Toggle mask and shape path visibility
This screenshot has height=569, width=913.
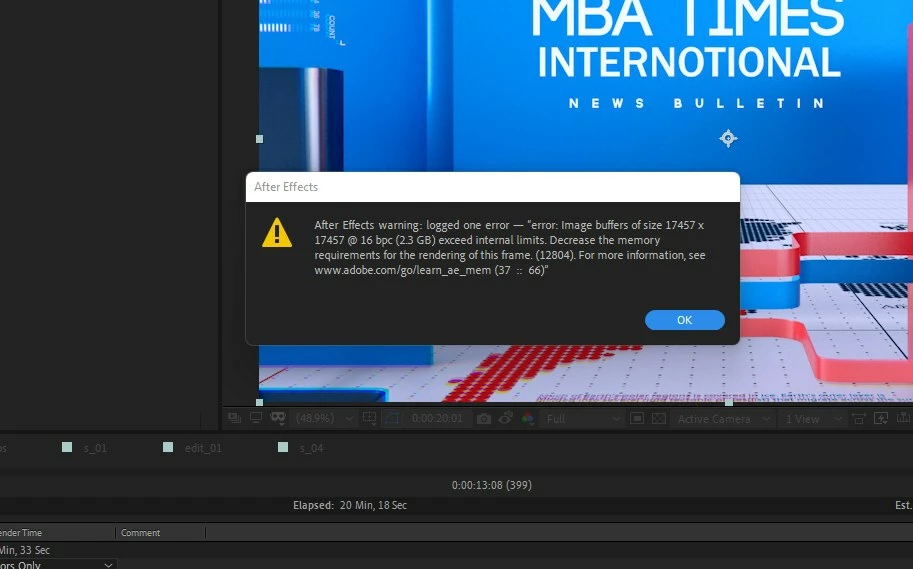pos(392,418)
